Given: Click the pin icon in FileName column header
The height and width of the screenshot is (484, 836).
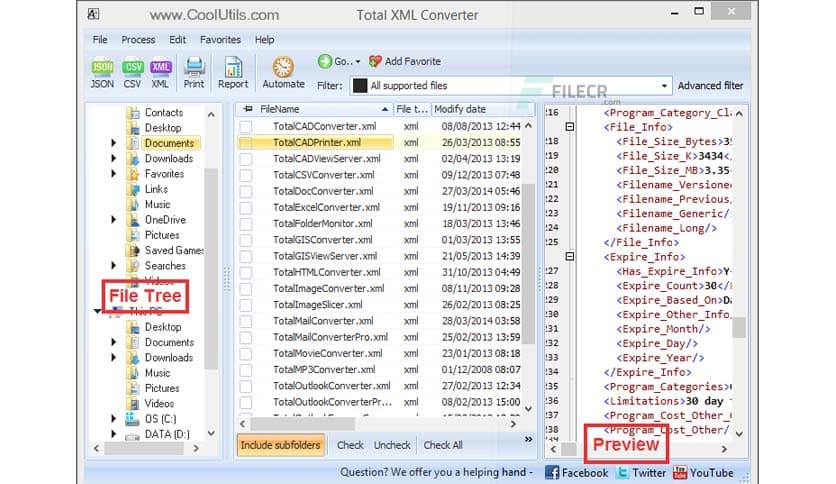Looking at the screenshot, I should pos(248,109).
